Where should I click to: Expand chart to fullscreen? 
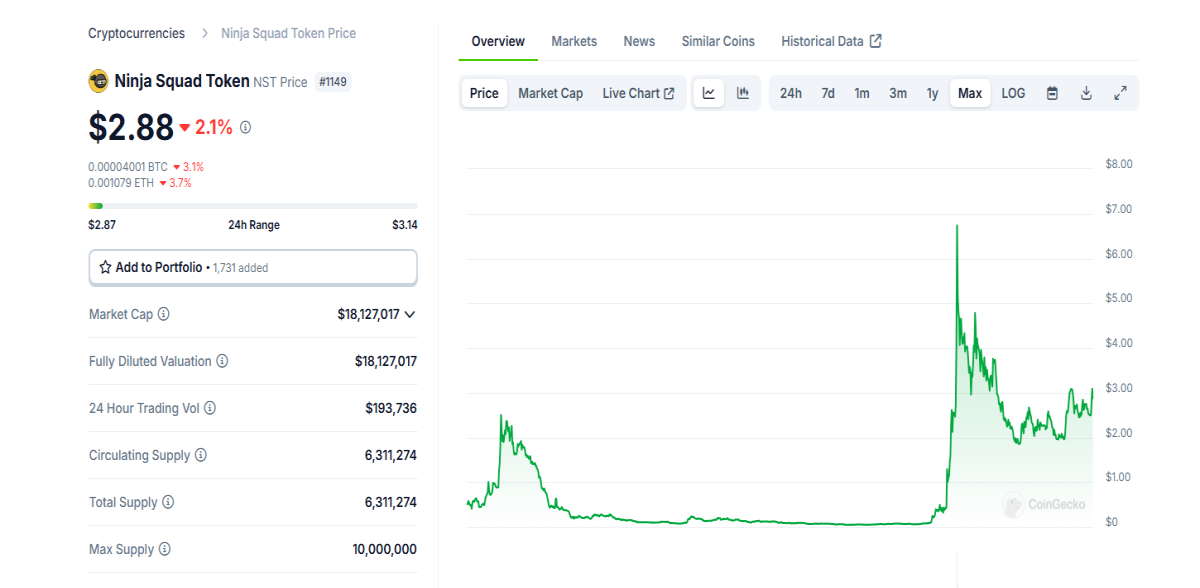[x=1120, y=93]
